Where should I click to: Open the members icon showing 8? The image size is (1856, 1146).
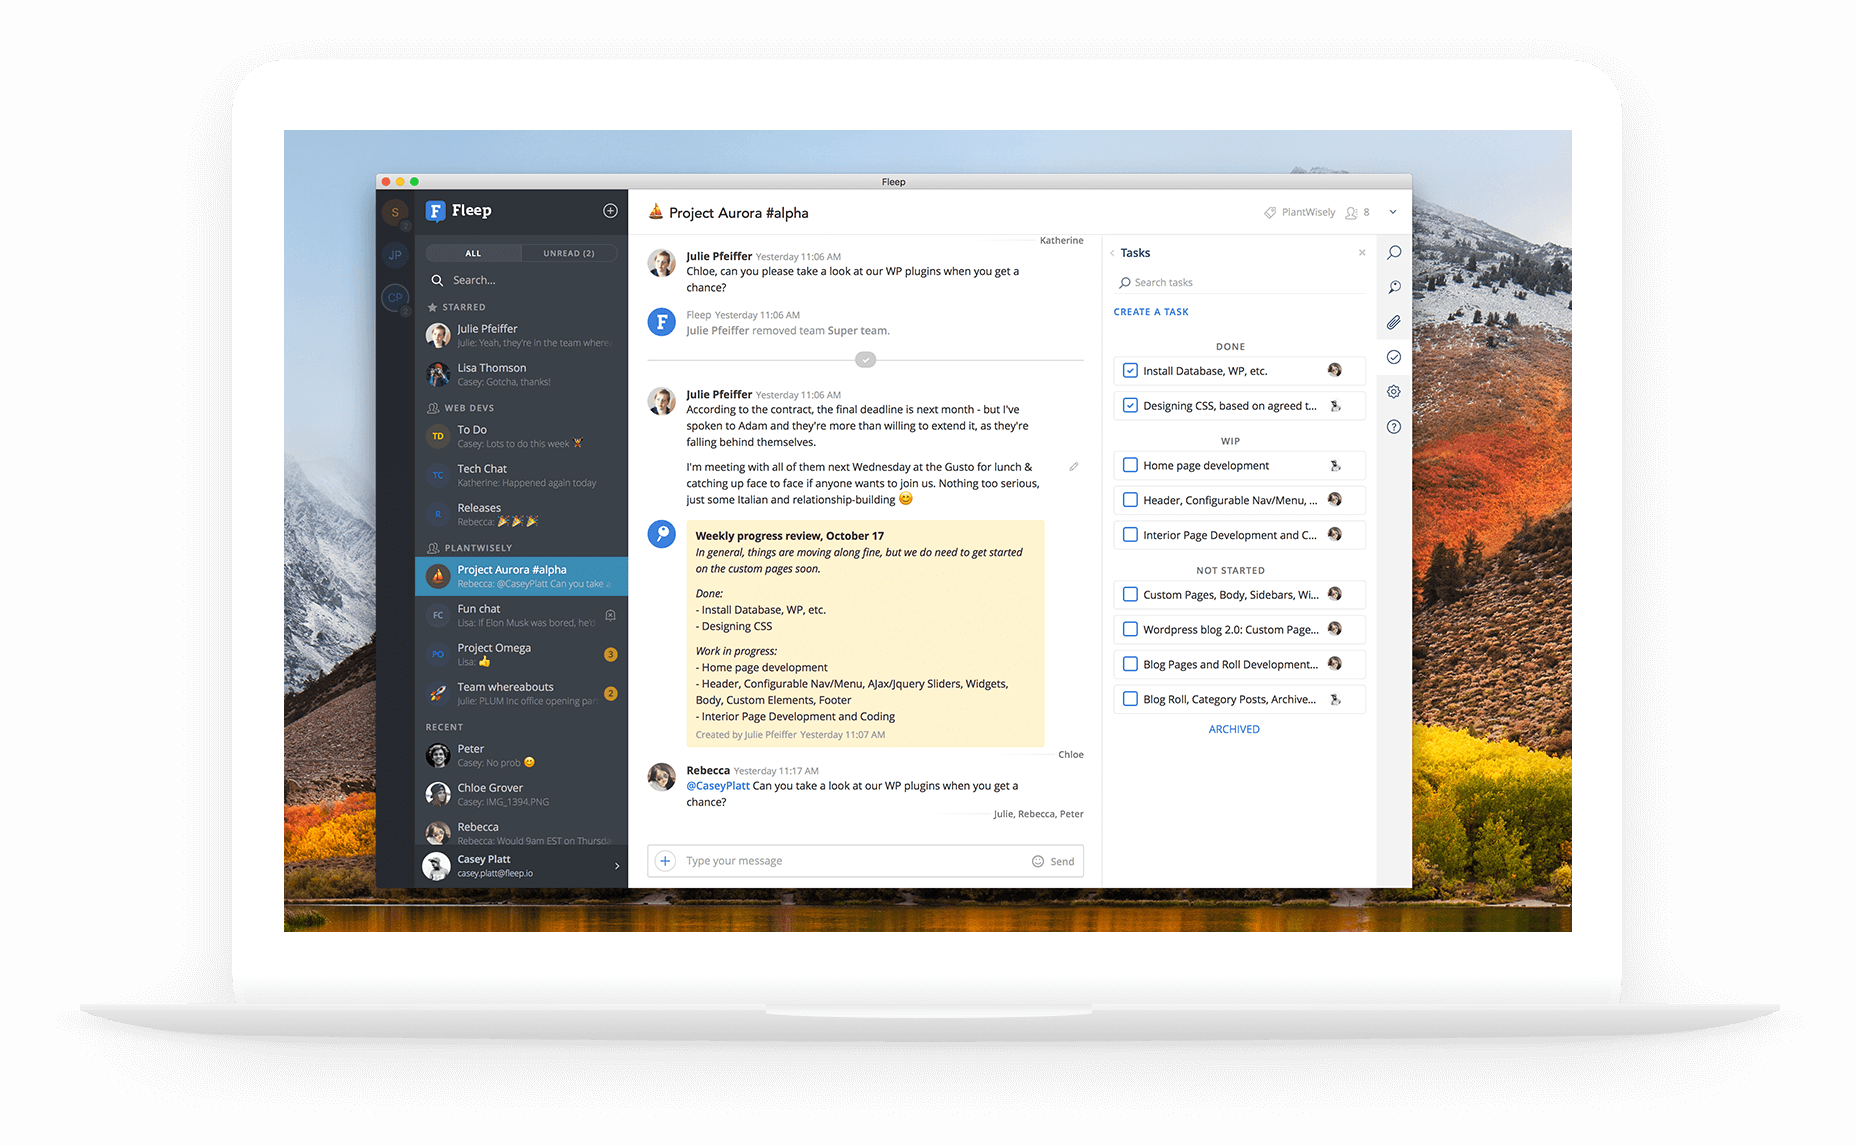pos(1357,213)
